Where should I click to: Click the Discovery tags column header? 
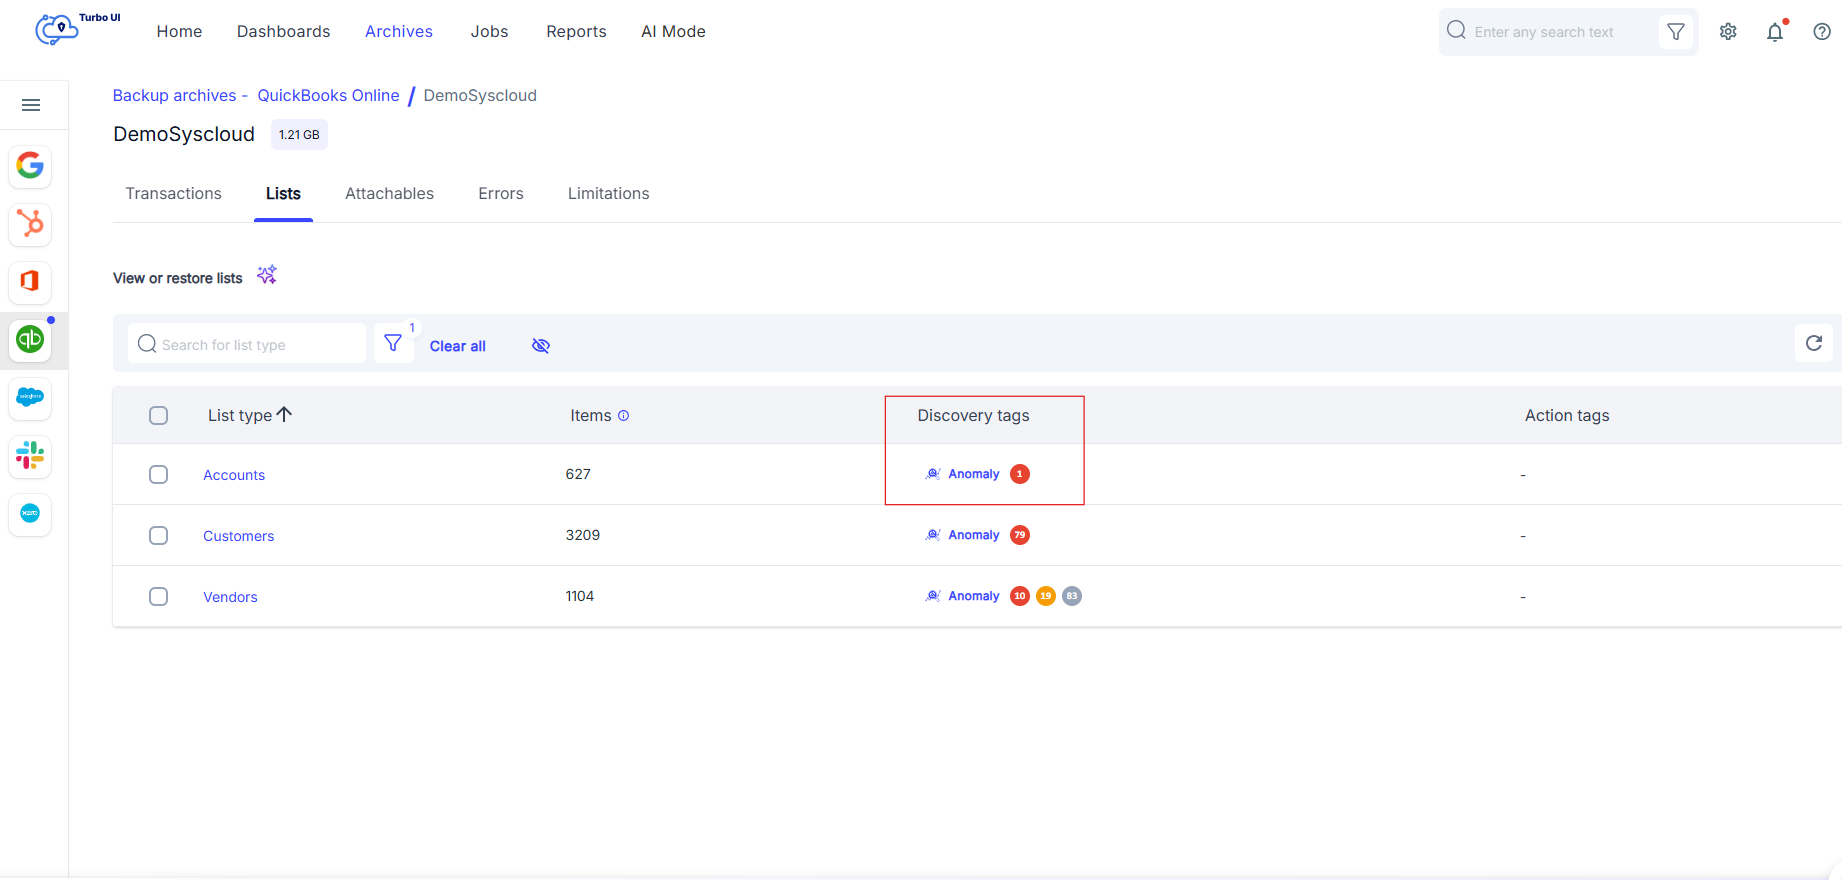[974, 415]
